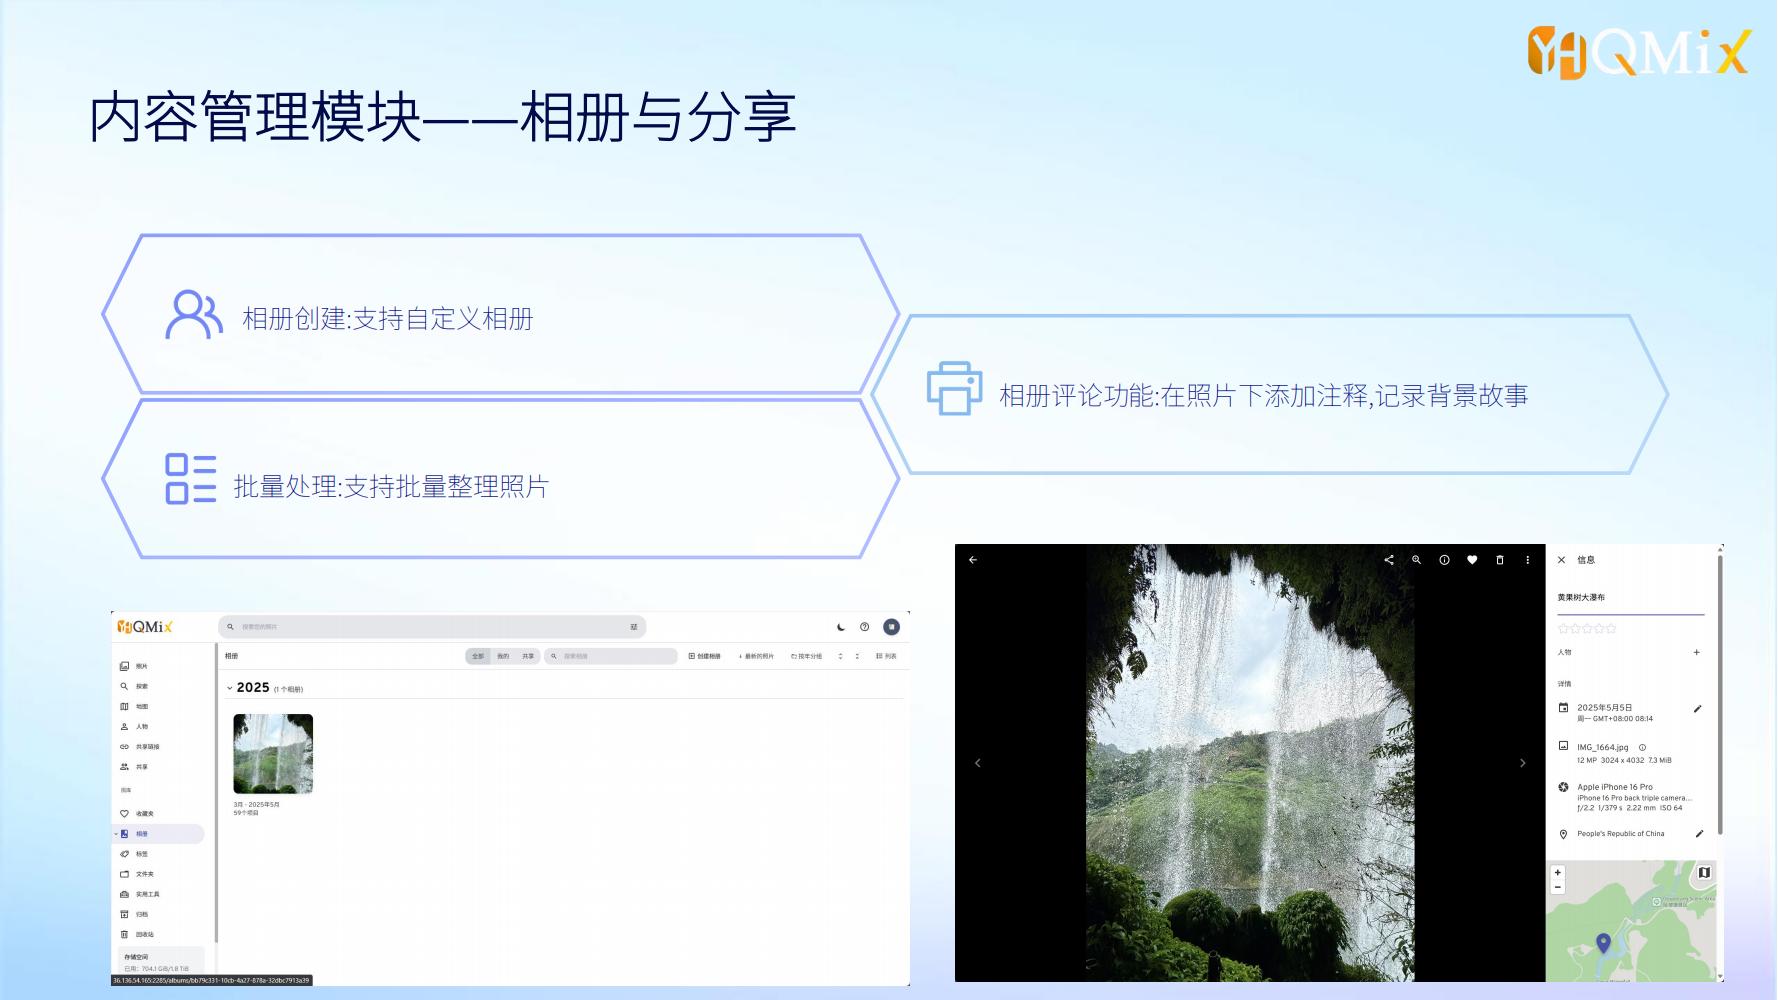Click the album sidebar vertical scrollbar
This screenshot has height=1000, width=1778.
coord(217,793)
